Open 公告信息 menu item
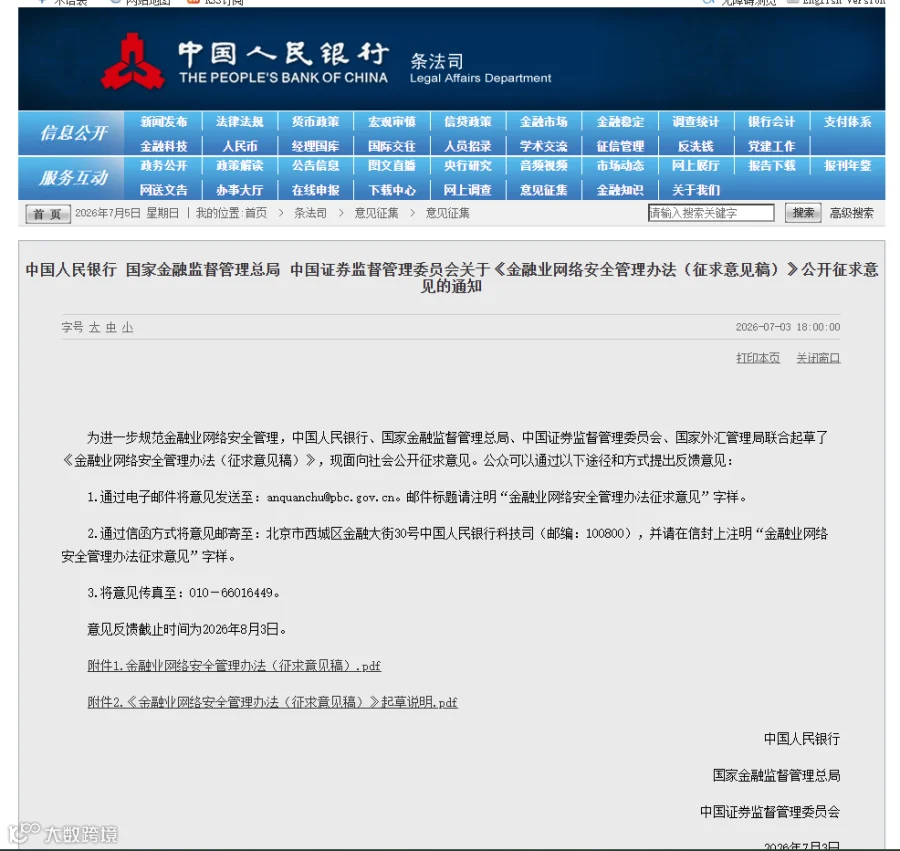This screenshot has width=900, height=851. point(315,166)
